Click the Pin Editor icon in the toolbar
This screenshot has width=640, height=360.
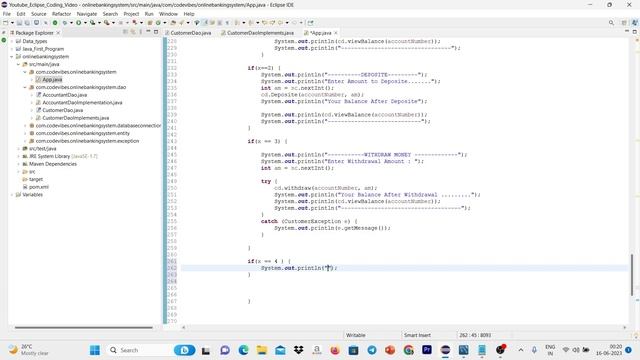tap(311, 23)
